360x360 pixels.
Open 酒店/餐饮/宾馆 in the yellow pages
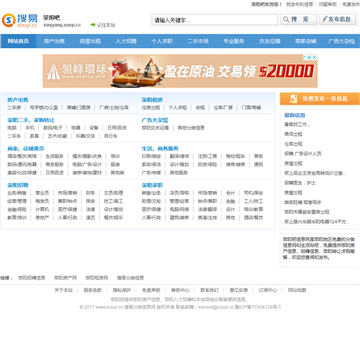pos(22,156)
